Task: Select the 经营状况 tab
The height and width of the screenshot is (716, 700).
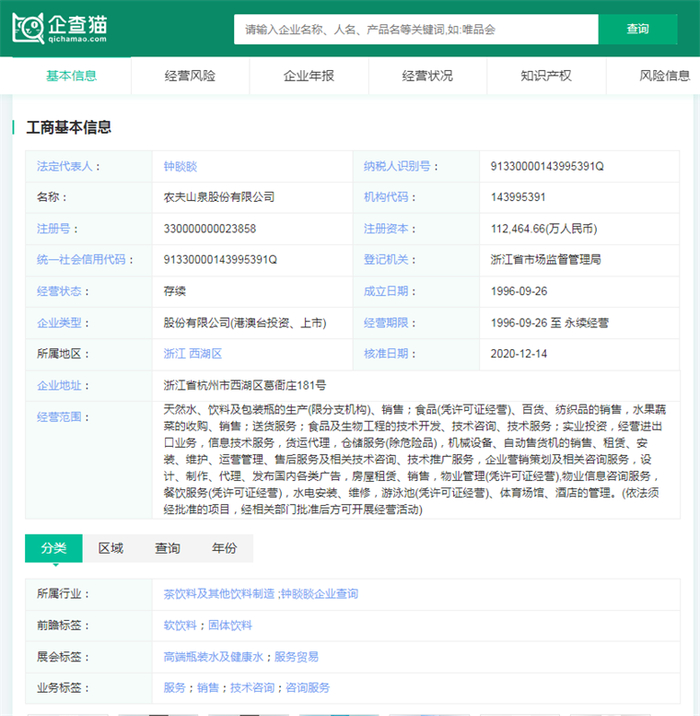Action: 427,76
